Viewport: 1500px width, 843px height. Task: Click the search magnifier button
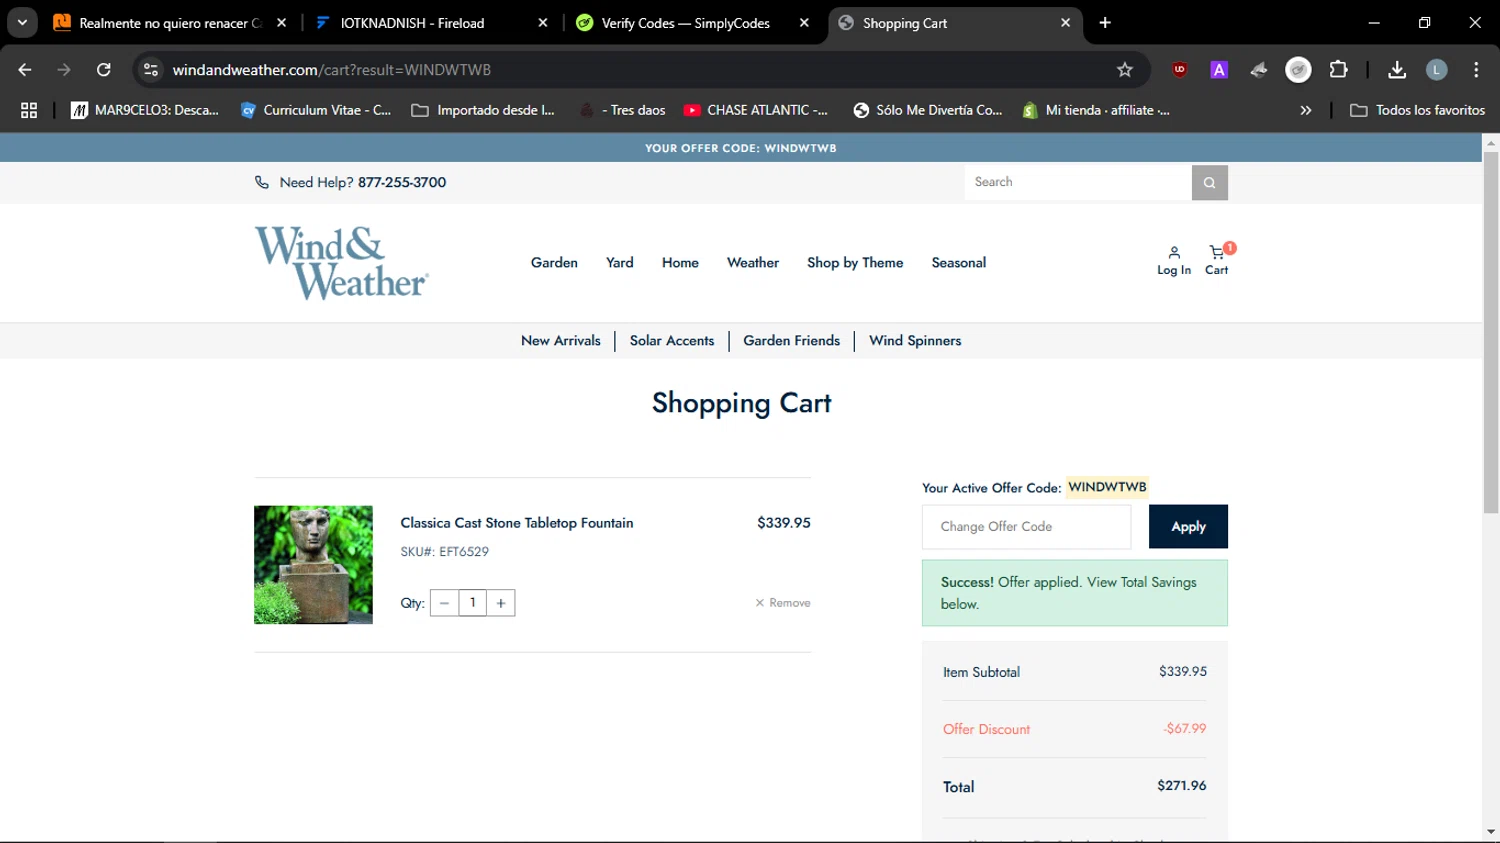click(x=1209, y=182)
